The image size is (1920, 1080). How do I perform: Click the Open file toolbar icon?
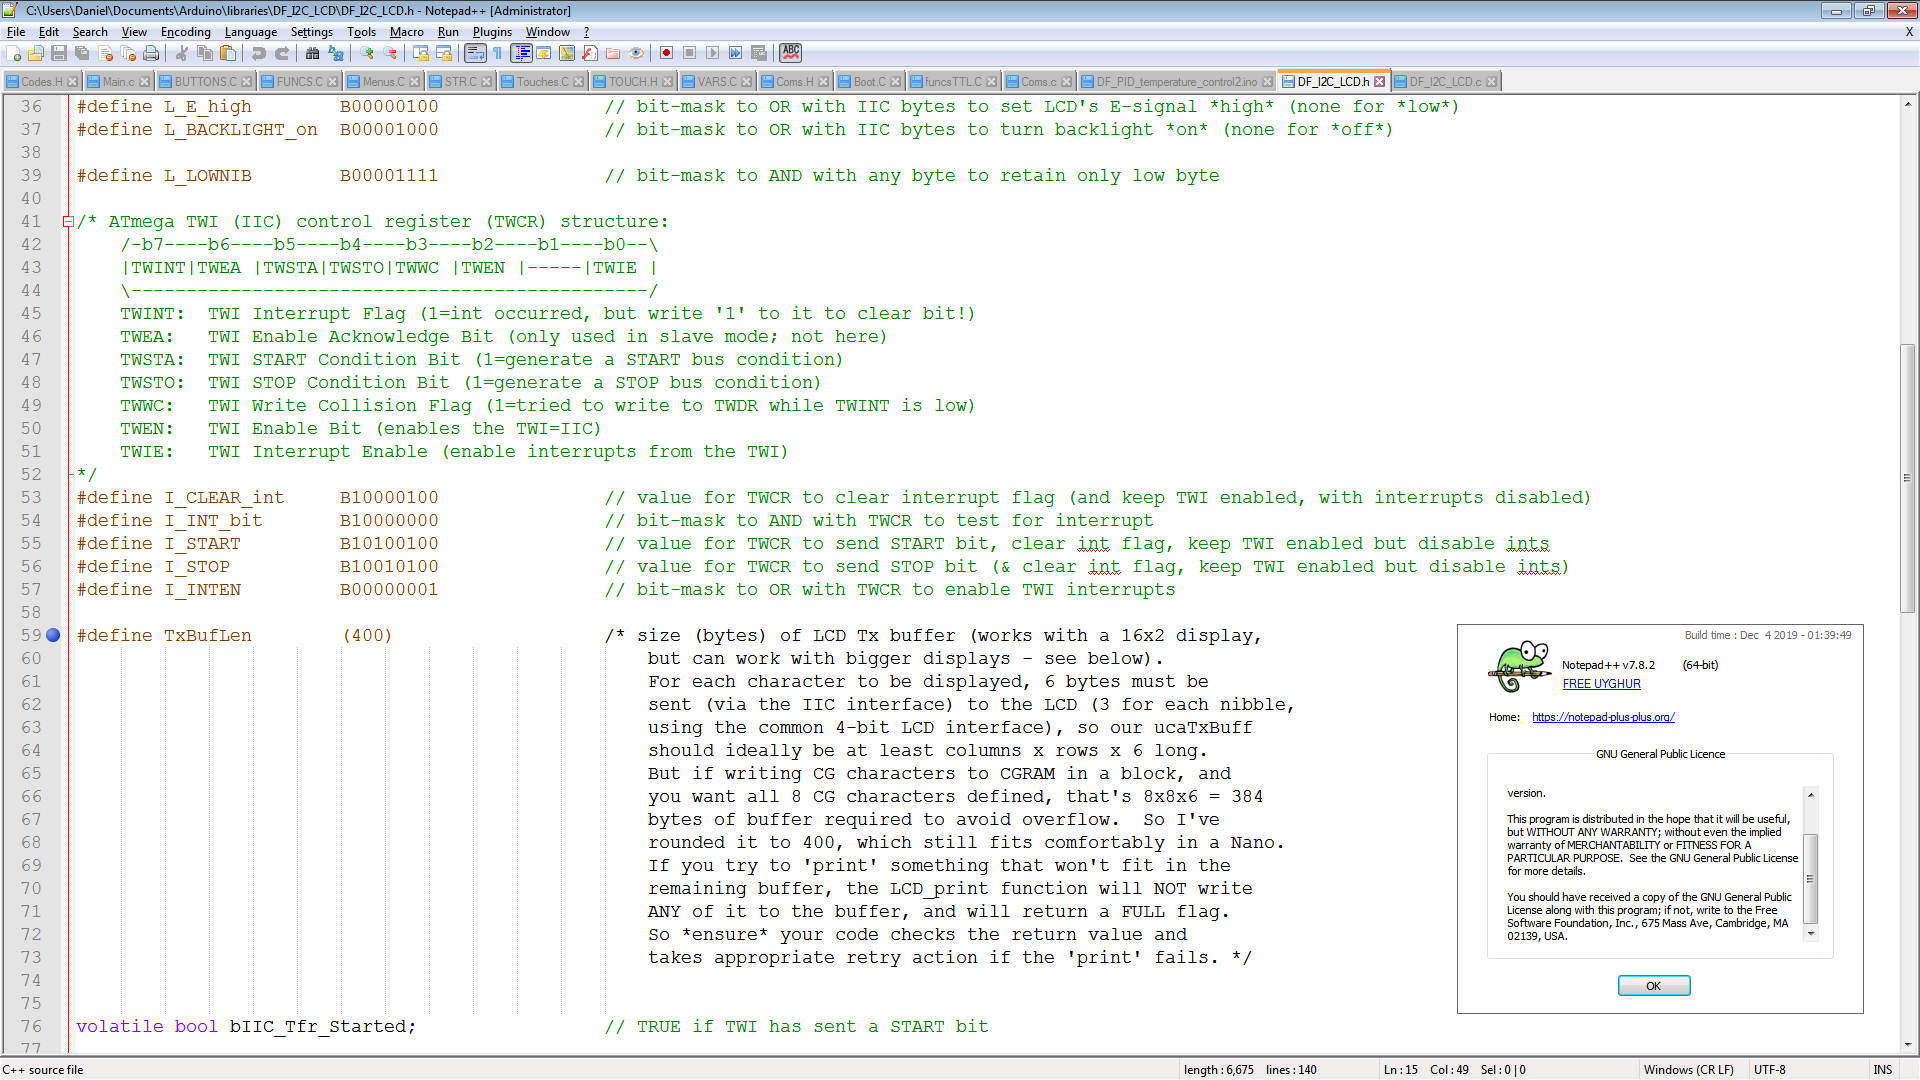pos(36,53)
